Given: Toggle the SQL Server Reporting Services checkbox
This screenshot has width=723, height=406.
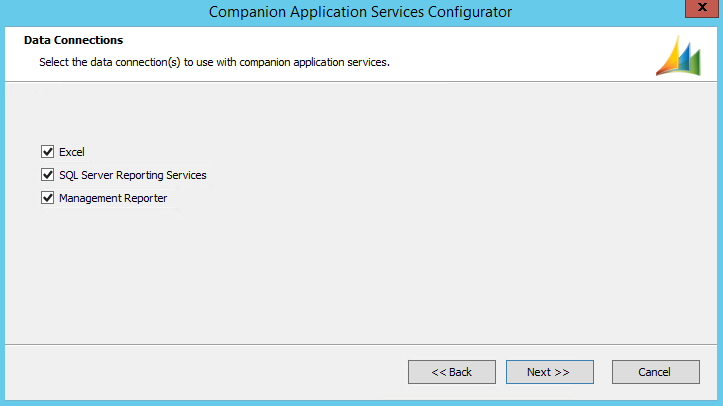Looking at the screenshot, I should [x=47, y=175].
